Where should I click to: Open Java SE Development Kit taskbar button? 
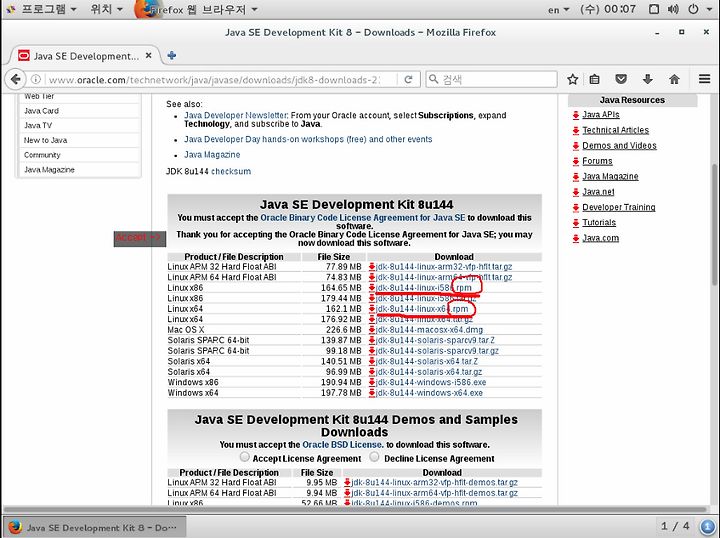95,527
